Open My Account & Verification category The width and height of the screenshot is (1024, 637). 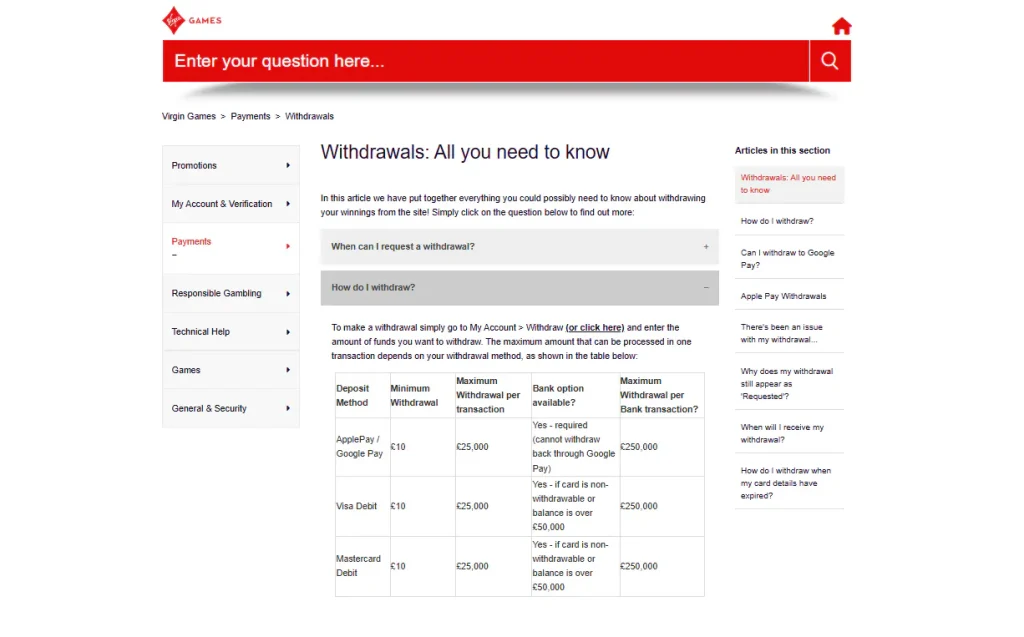pyautogui.click(x=231, y=204)
